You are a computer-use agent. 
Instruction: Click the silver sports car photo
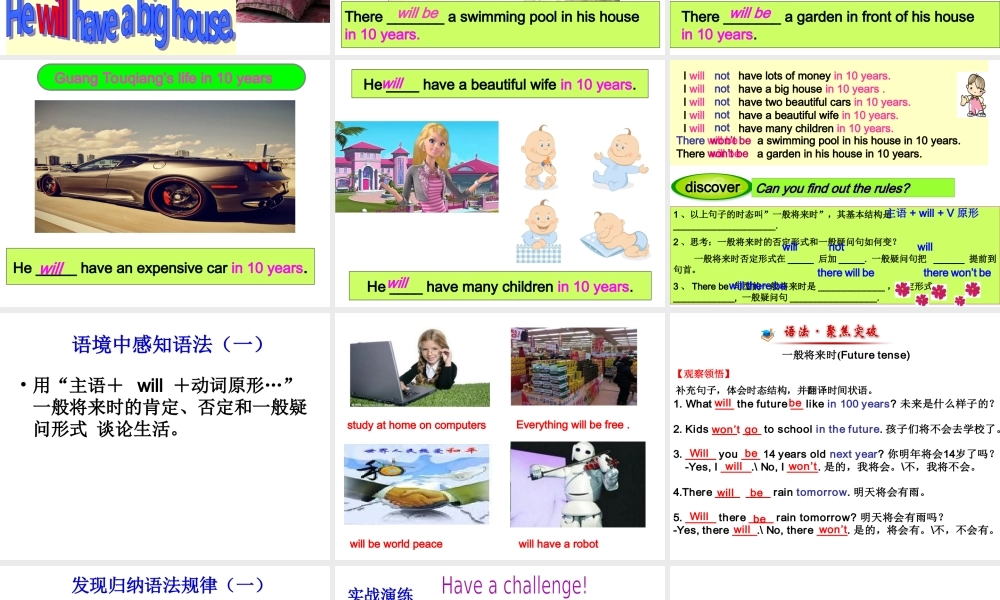coord(165,166)
